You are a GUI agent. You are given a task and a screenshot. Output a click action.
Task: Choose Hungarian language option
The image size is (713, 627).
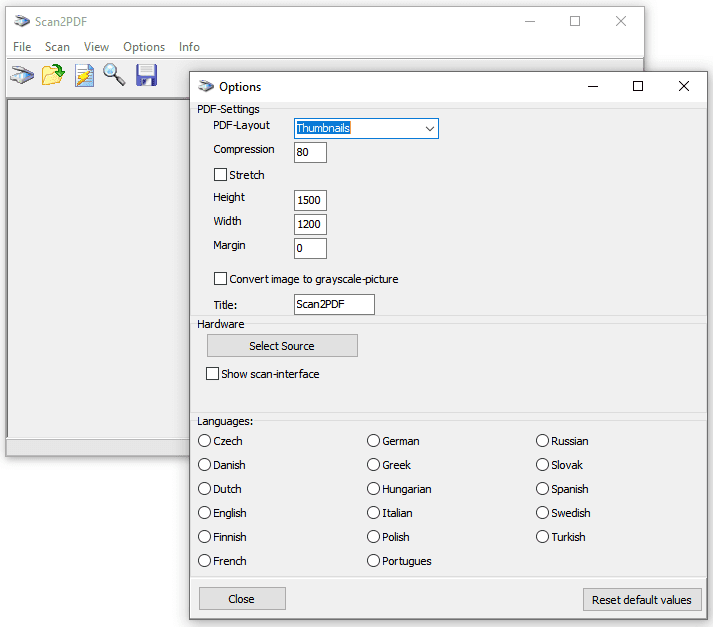(x=373, y=489)
